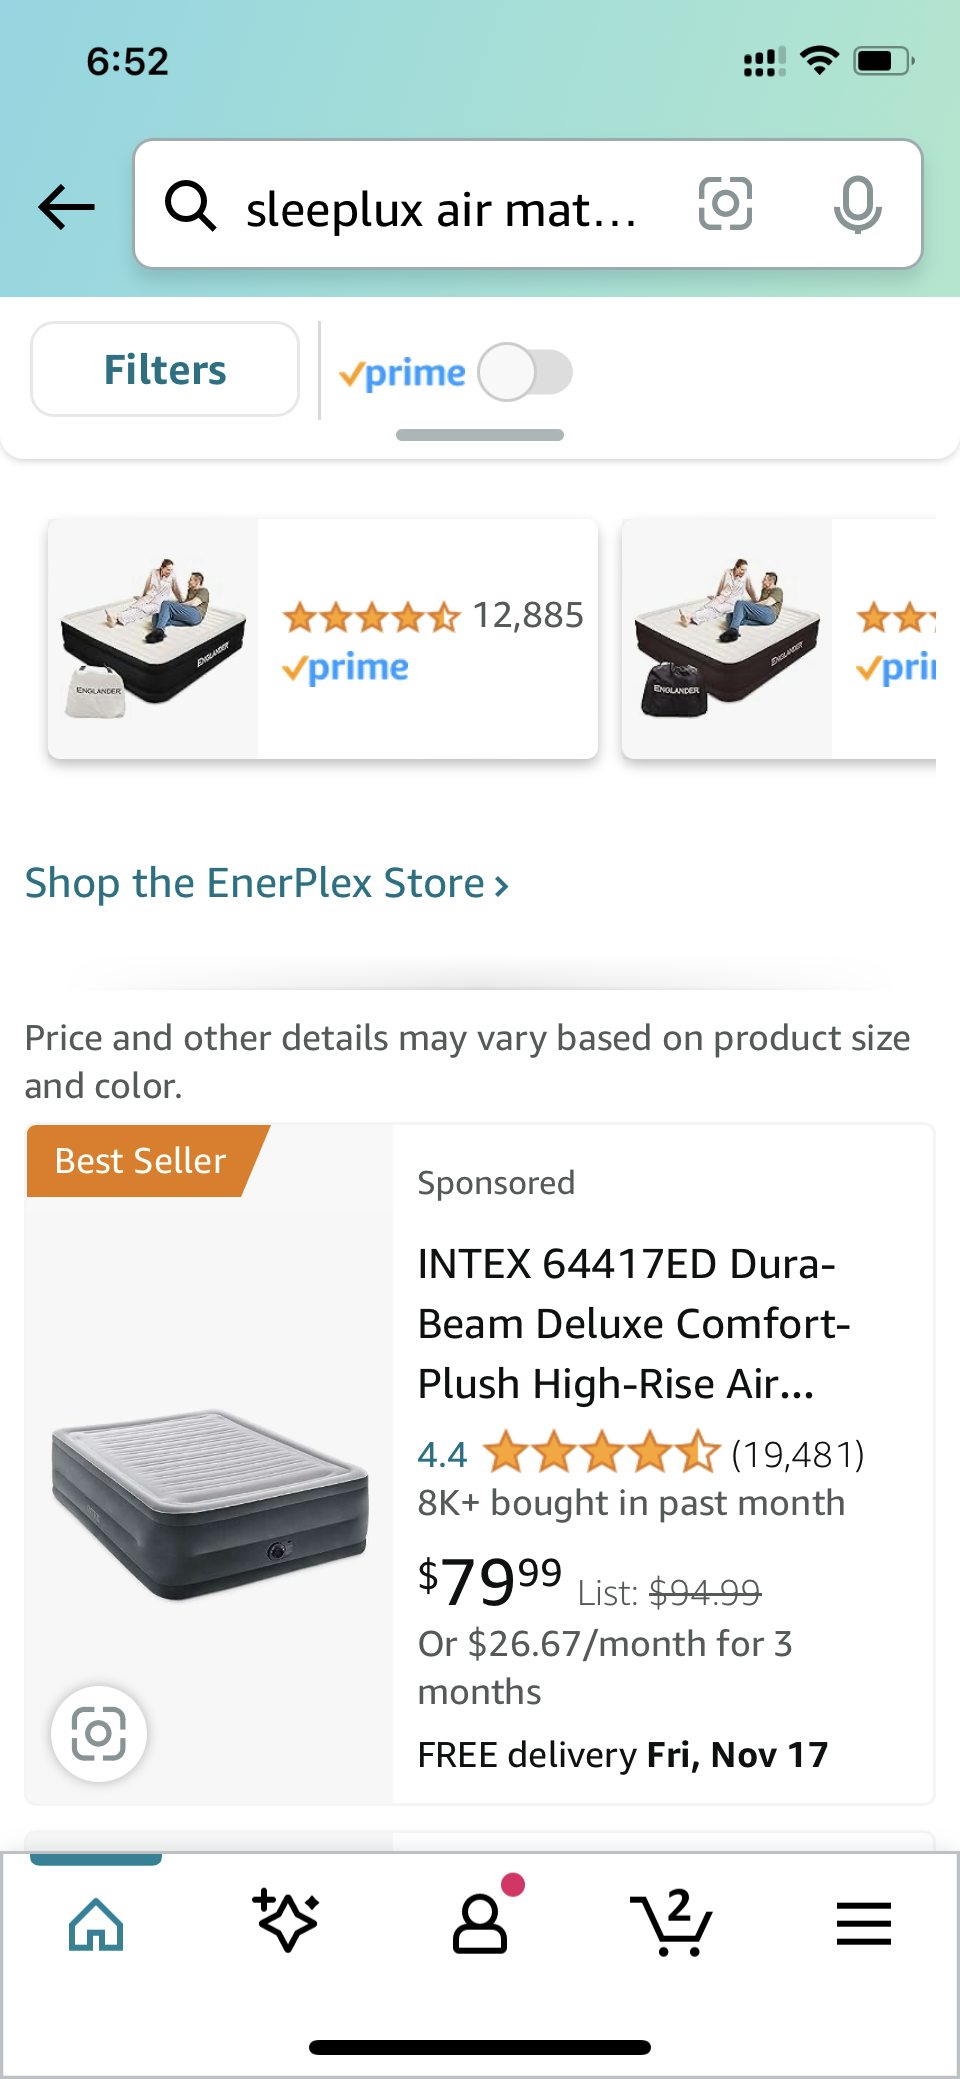The width and height of the screenshot is (960, 2079).
Task: Open the account profile icon
Action: pyautogui.click(x=480, y=1923)
